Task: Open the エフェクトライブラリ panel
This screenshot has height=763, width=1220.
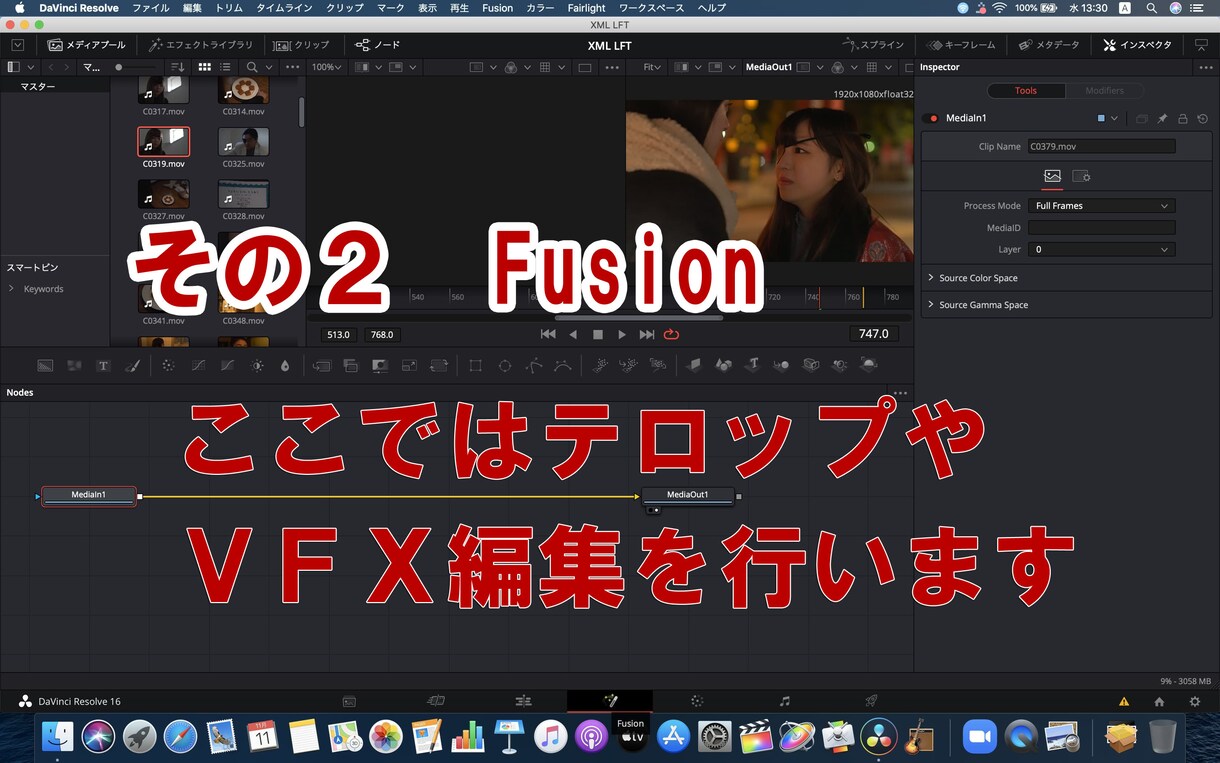Action: click(201, 45)
